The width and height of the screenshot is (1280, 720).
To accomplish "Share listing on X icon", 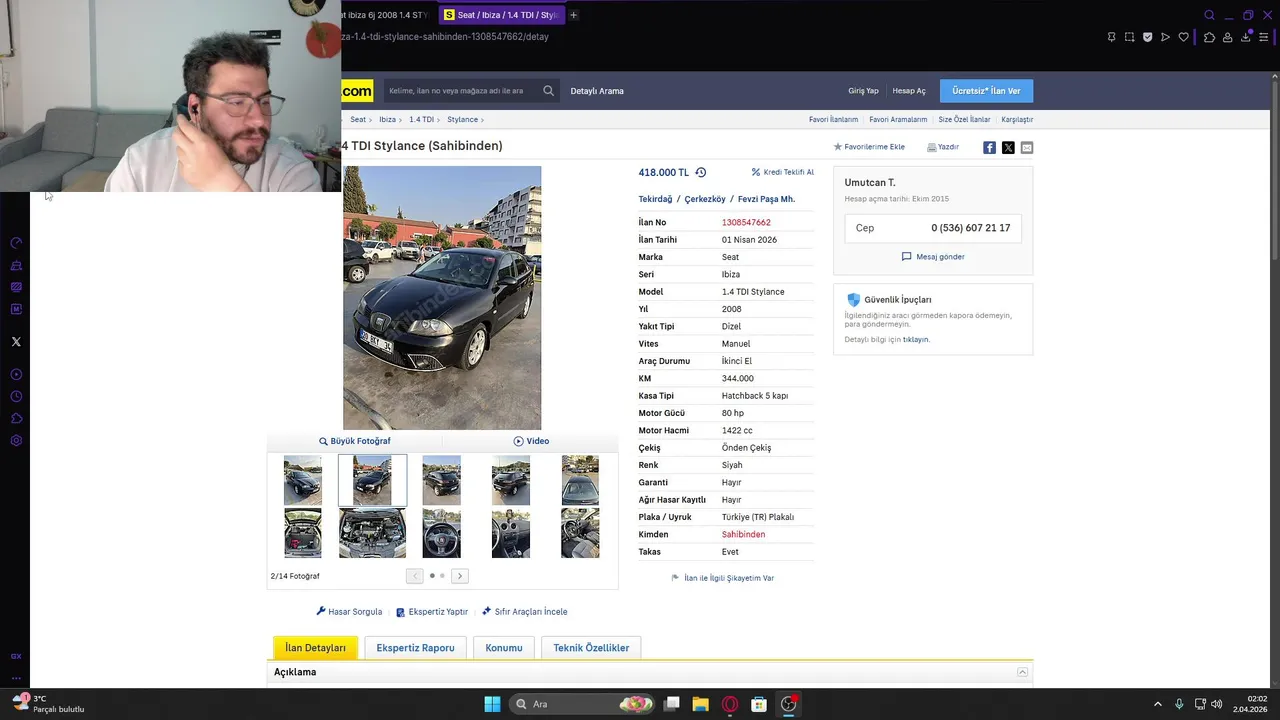I will click(1008, 147).
